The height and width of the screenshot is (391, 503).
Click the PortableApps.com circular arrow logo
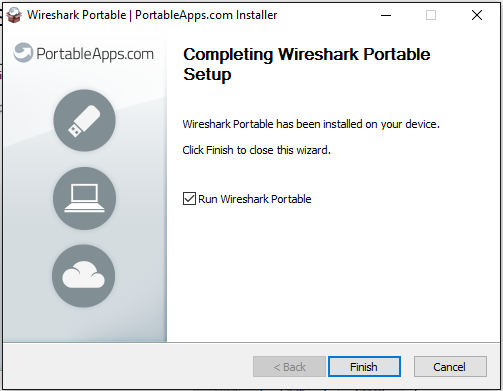[x=23, y=53]
